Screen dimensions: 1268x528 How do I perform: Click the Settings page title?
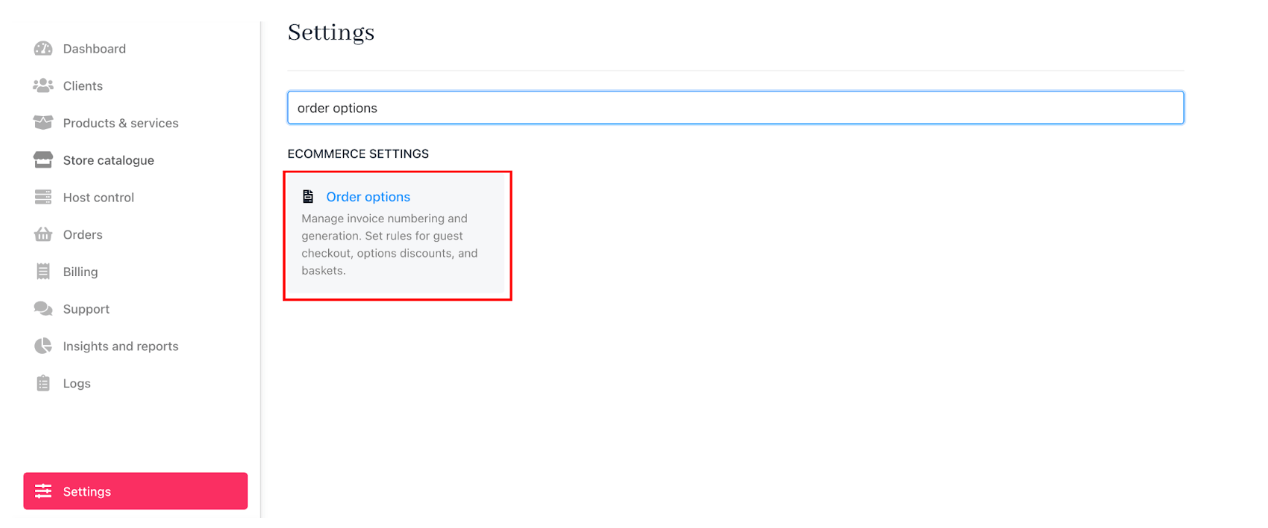click(x=331, y=32)
